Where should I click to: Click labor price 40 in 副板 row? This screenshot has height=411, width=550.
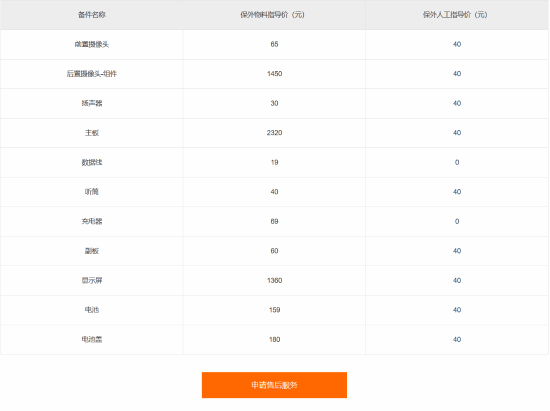(x=457, y=251)
